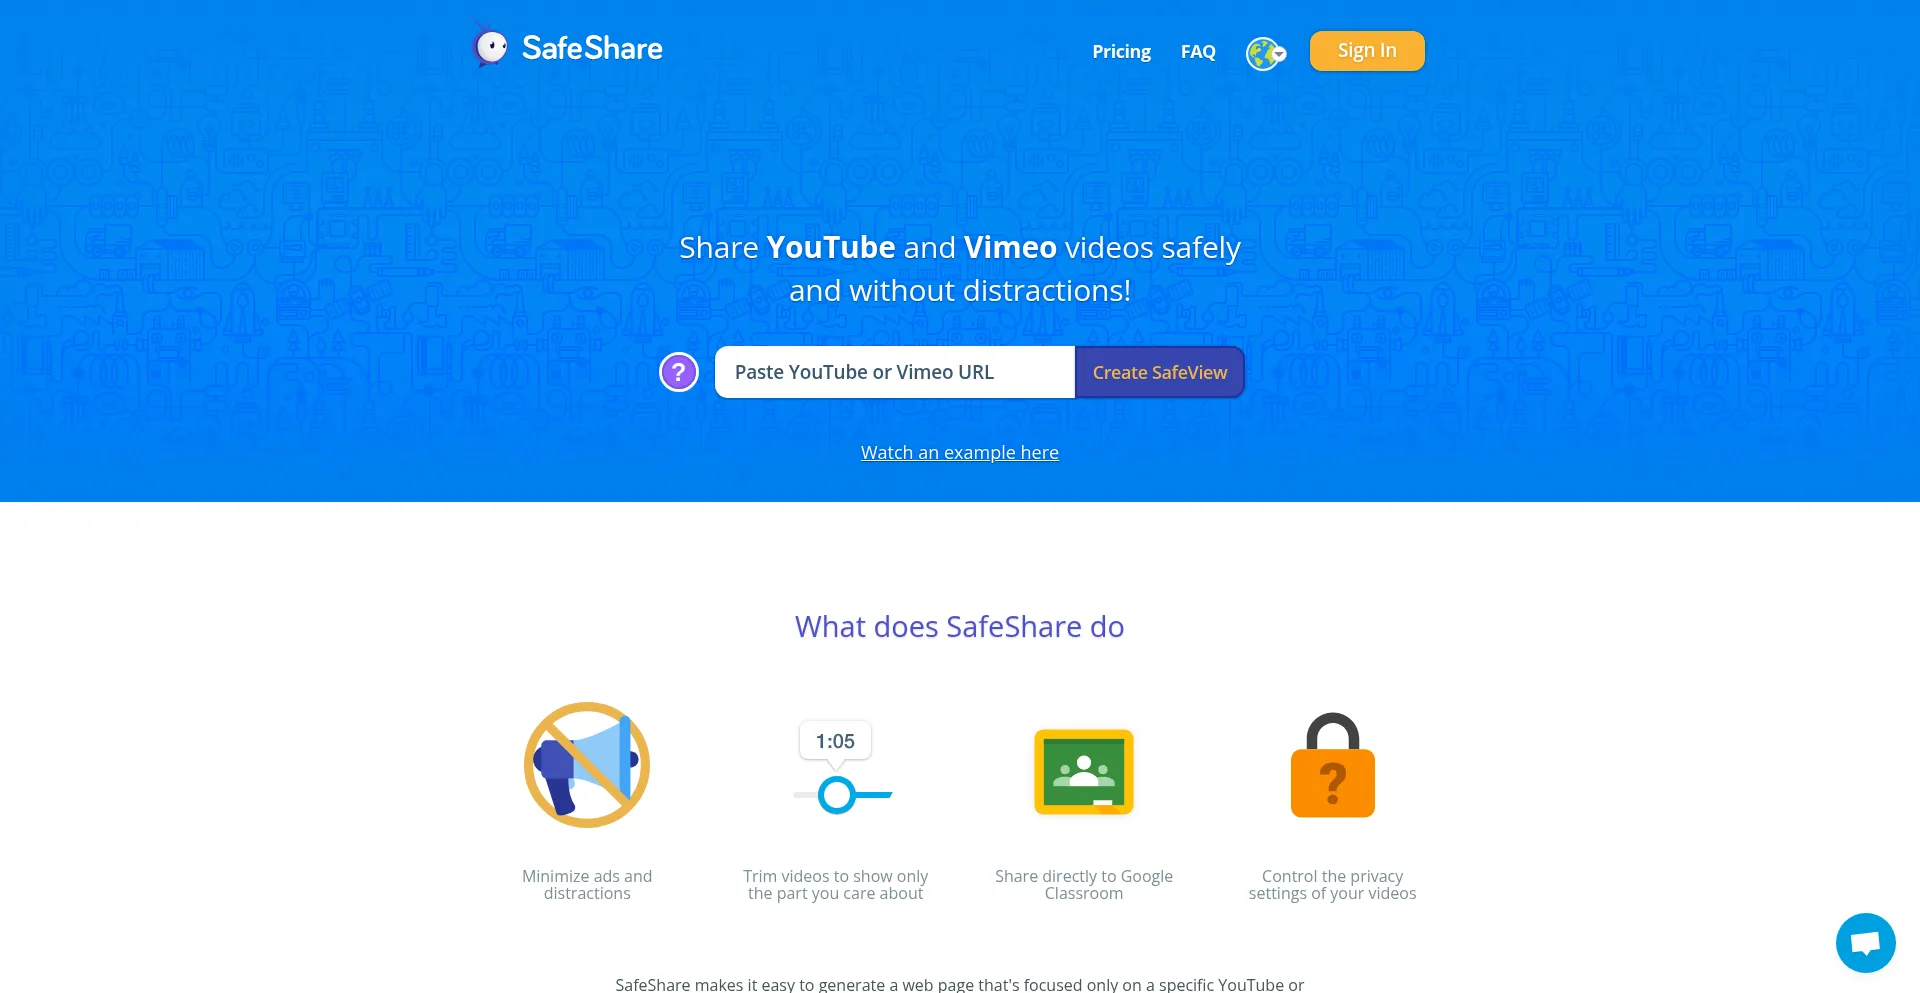This screenshot has height=993, width=1920.
Task: Click the Sign In button
Action: pos(1367,51)
